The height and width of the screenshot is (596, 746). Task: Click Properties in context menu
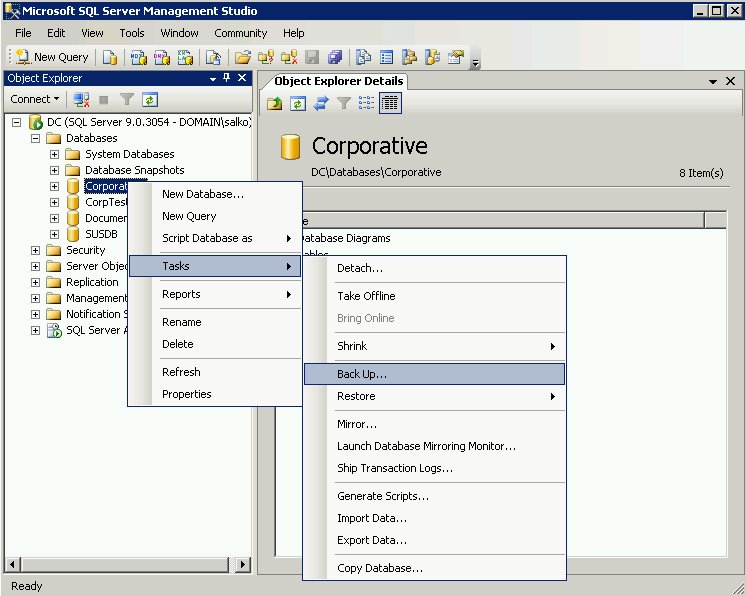point(215,394)
